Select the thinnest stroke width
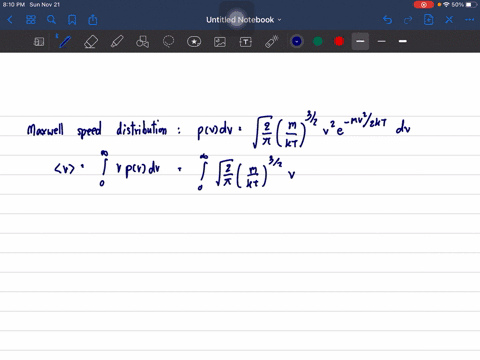480x360 pixels. 382,41
